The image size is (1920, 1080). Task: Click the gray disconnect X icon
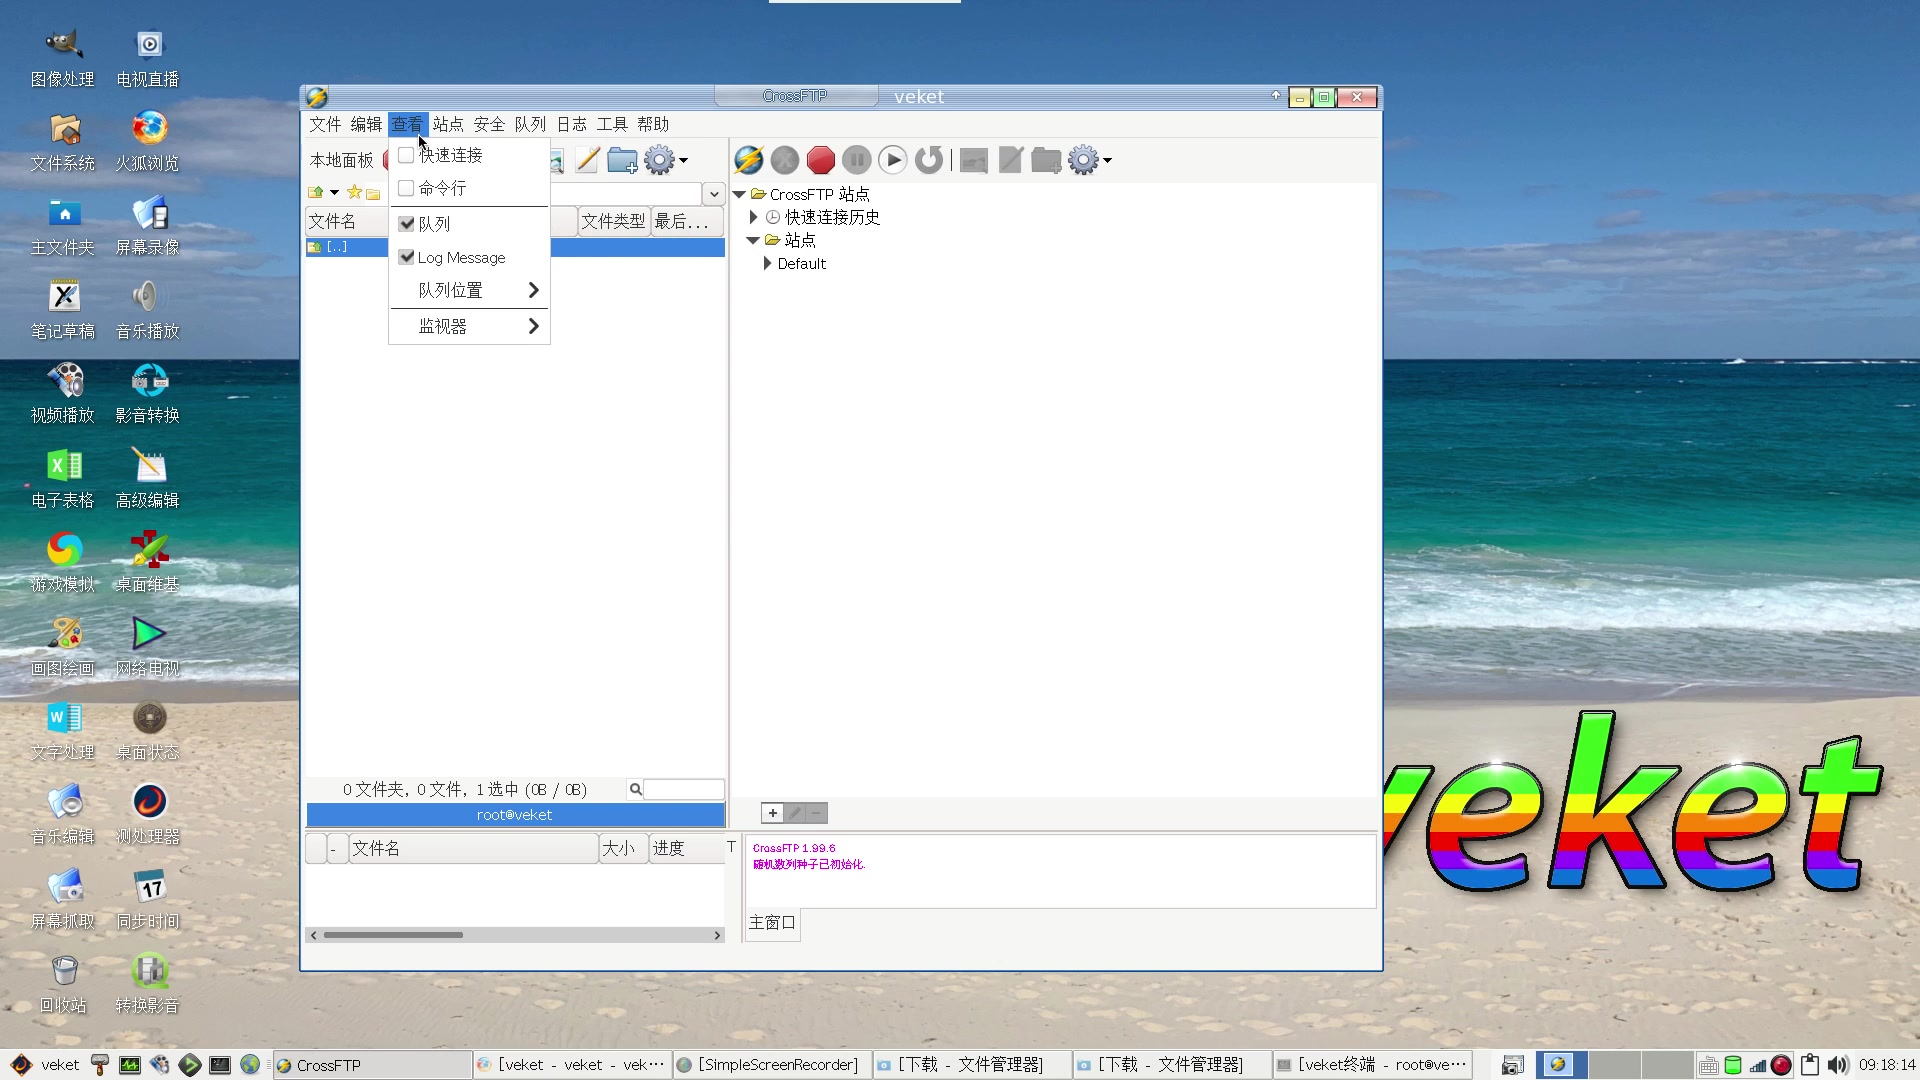785,160
